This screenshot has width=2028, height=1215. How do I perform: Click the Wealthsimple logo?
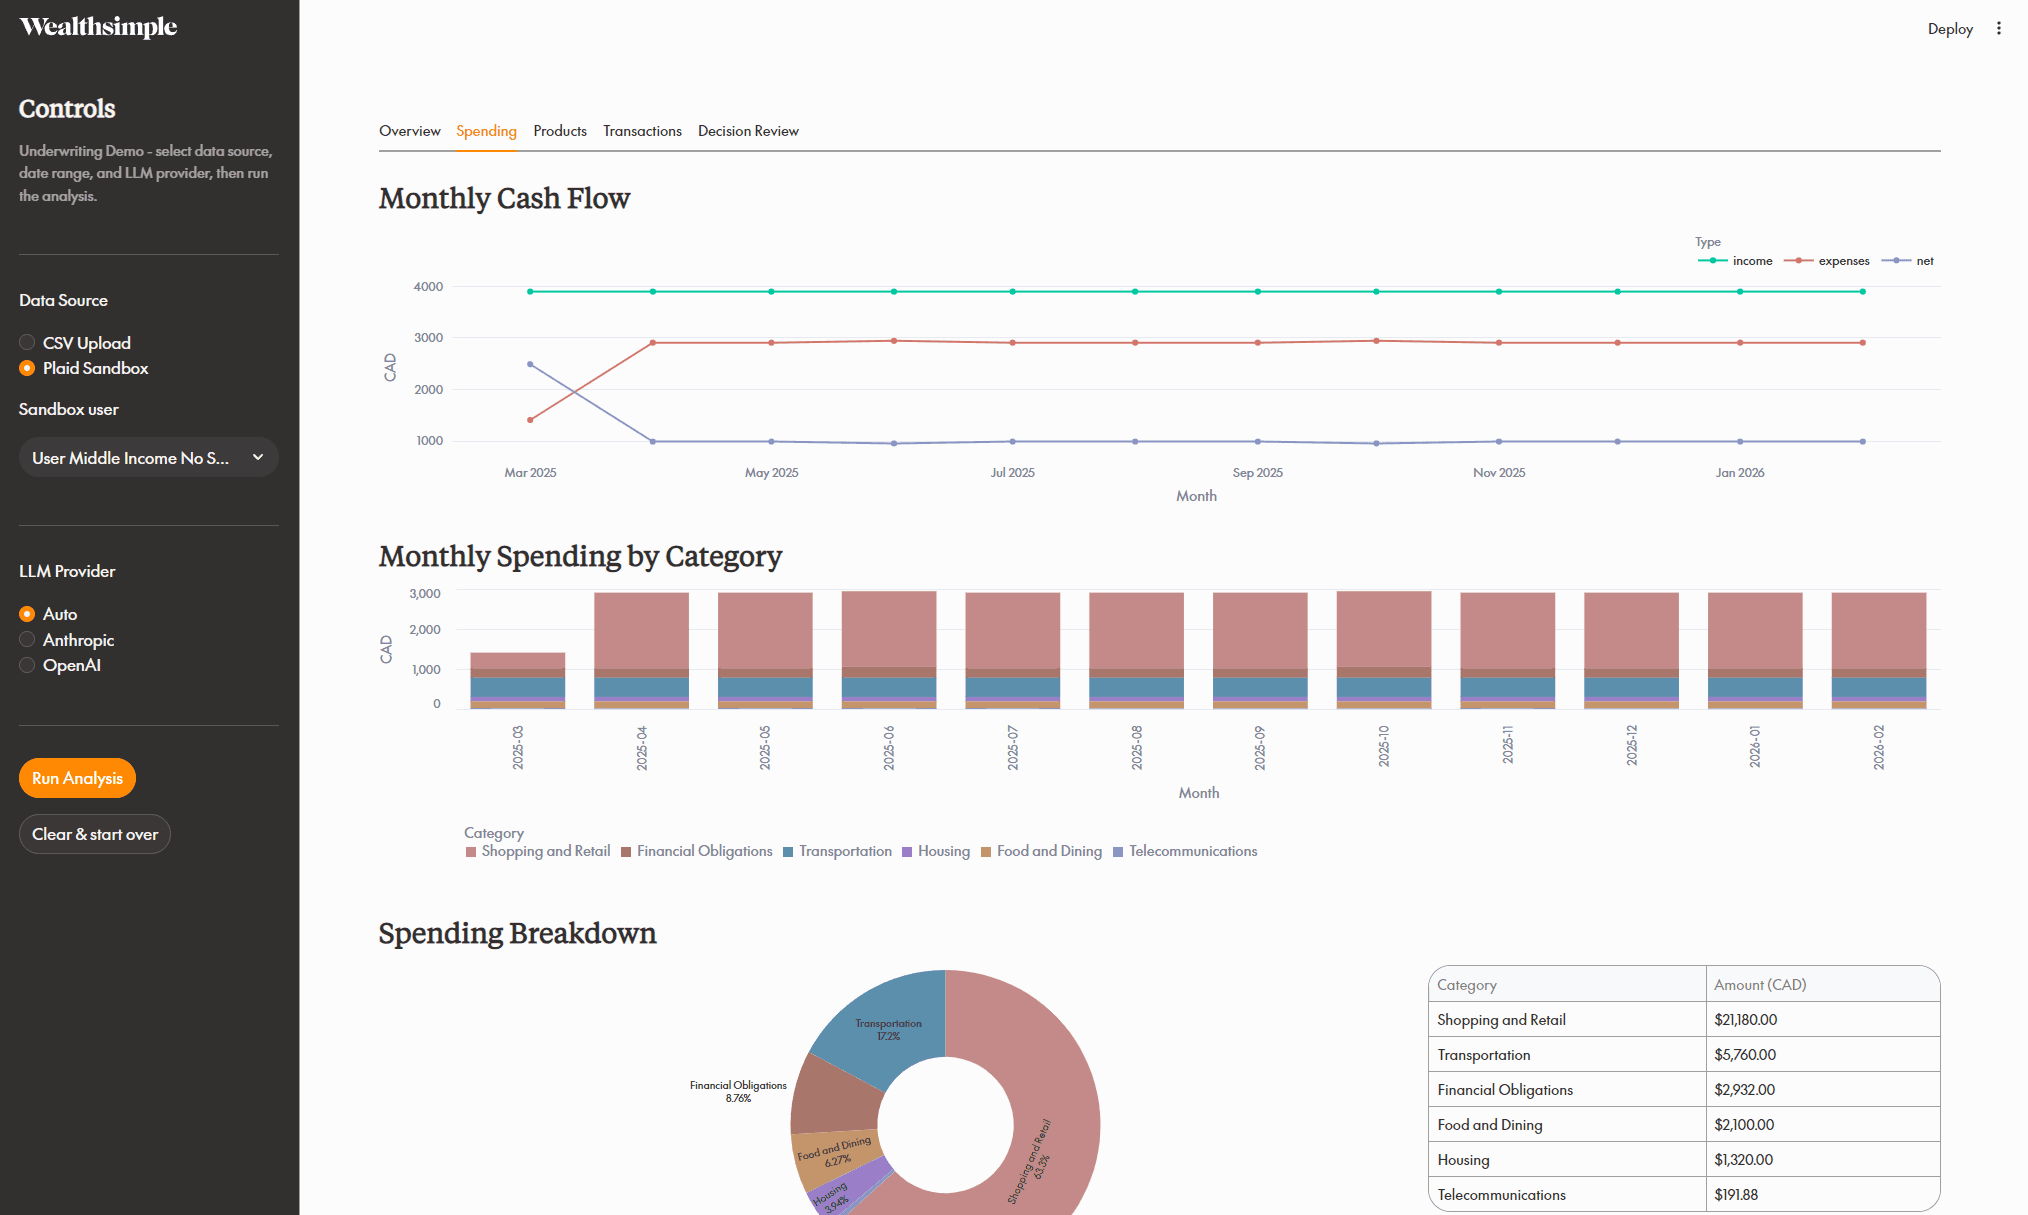98,27
